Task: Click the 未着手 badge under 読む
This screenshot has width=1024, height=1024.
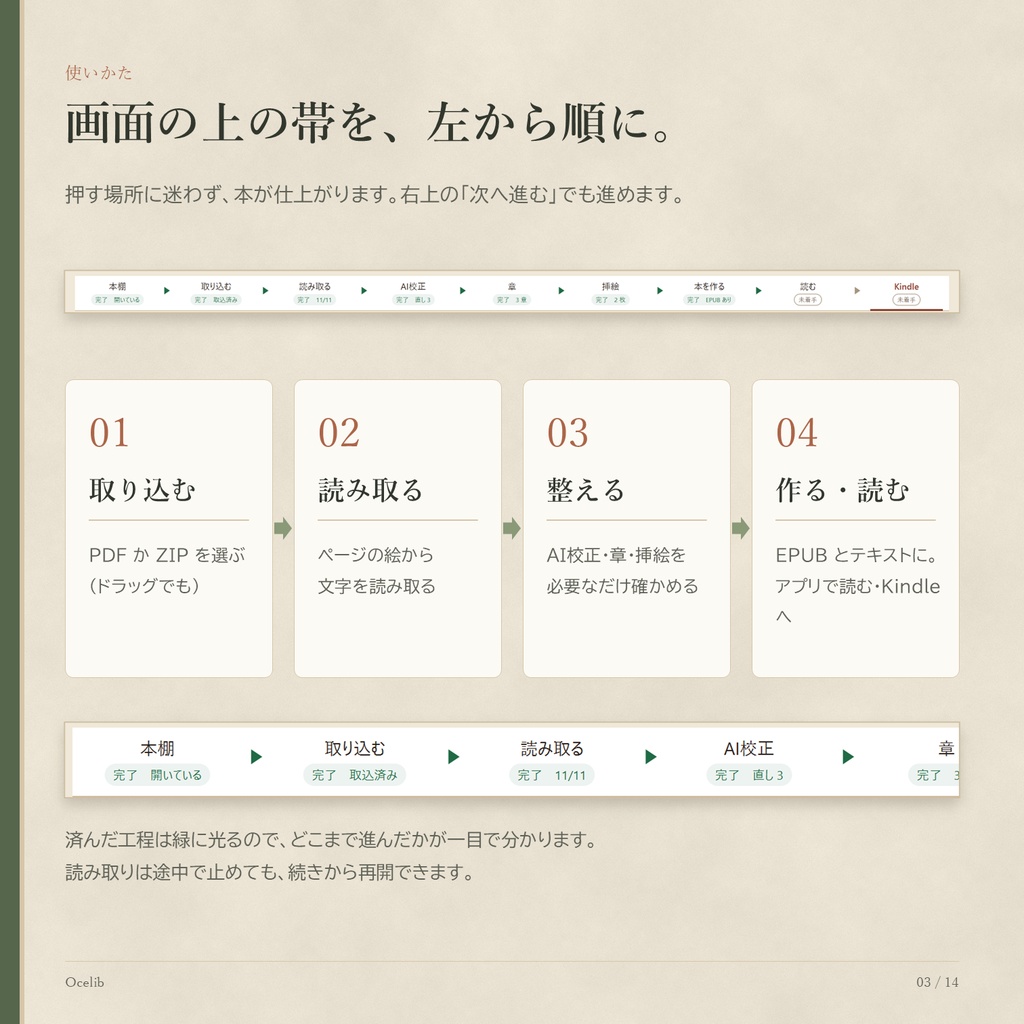Action: pyautogui.click(x=808, y=300)
